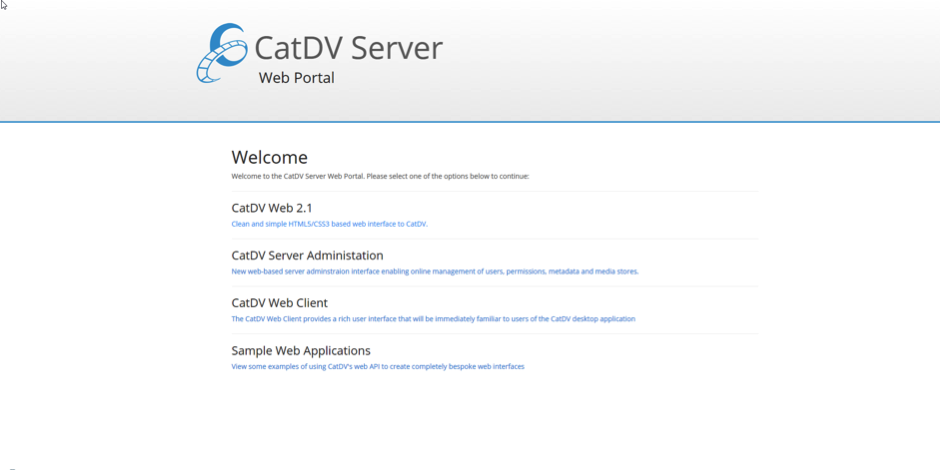Open the CatDV Web Client heading

(x=279, y=303)
